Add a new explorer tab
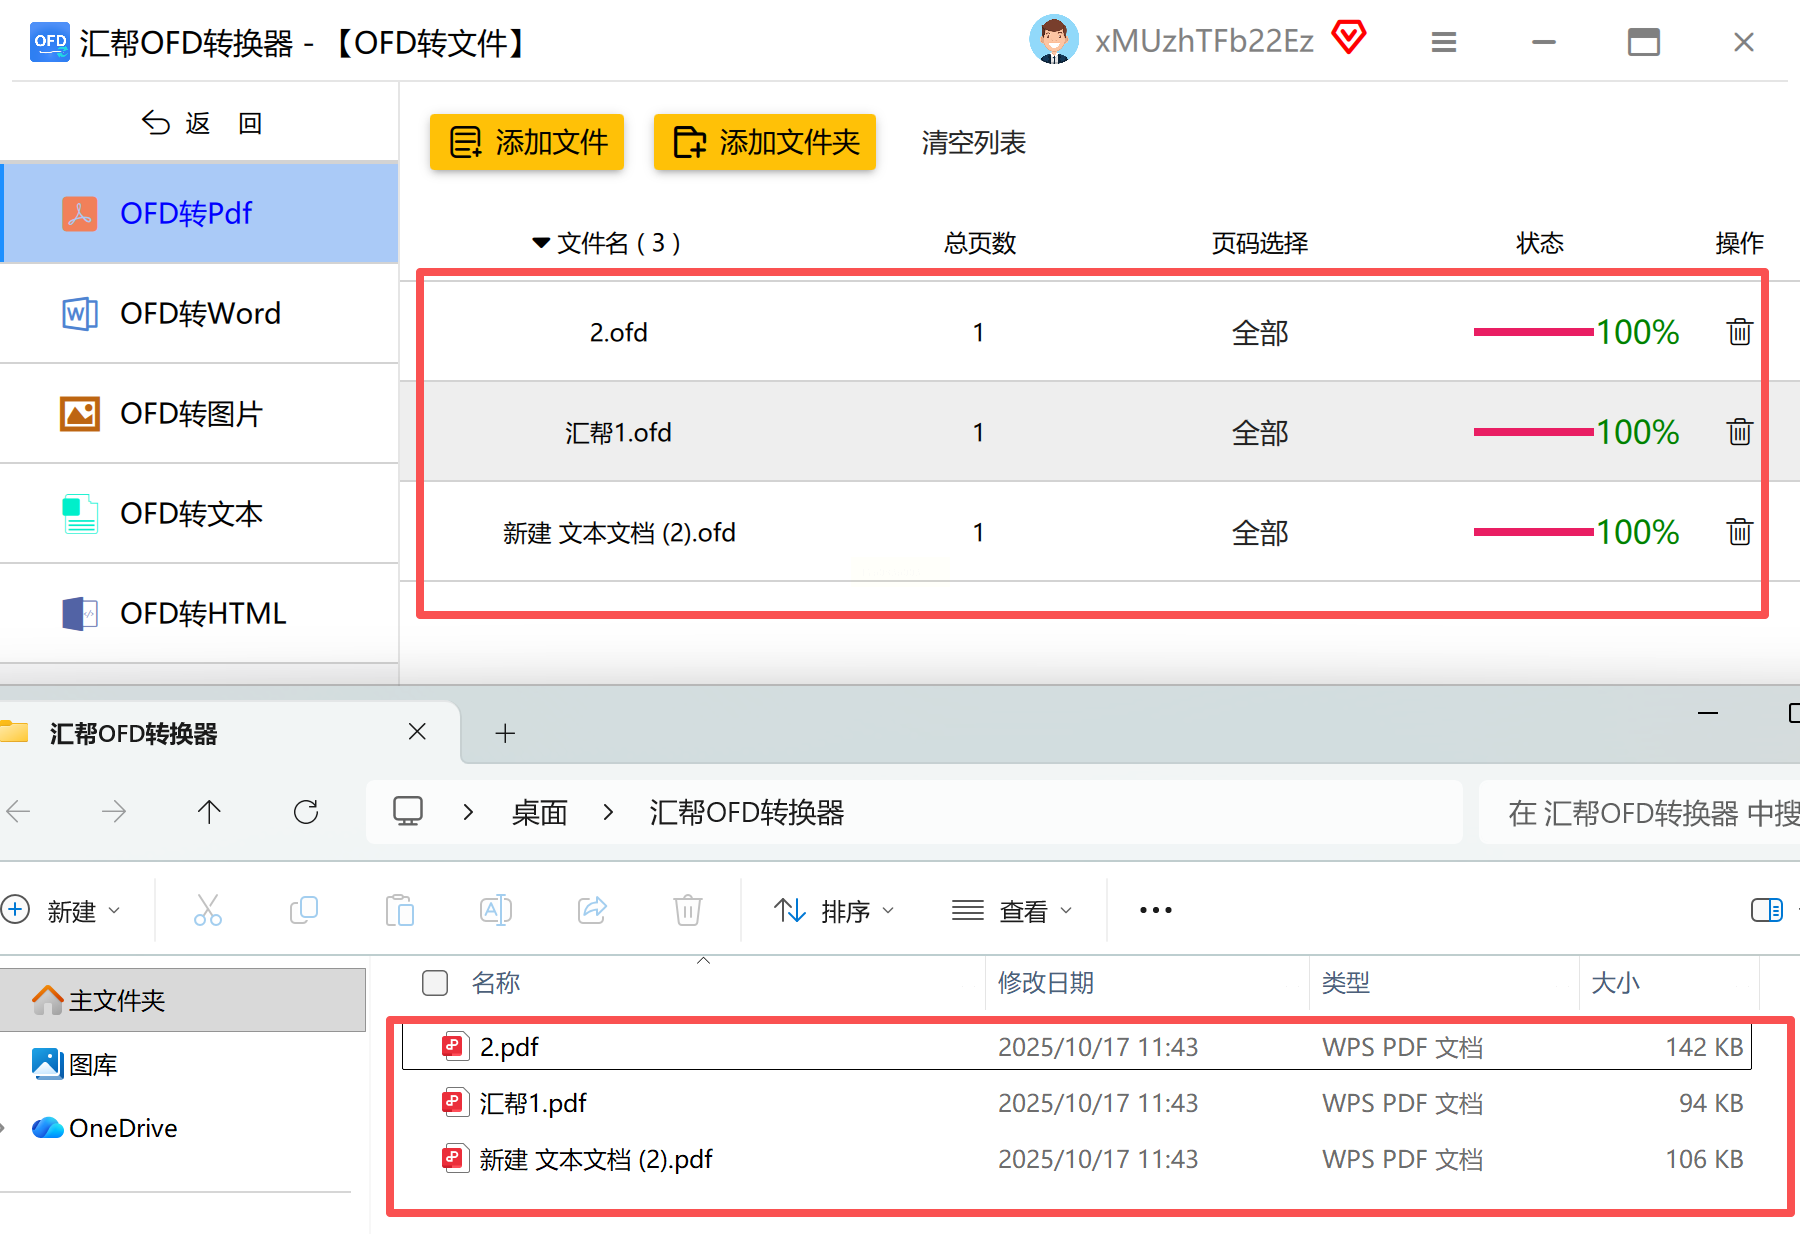The image size is (1800, 1234). 505,733
